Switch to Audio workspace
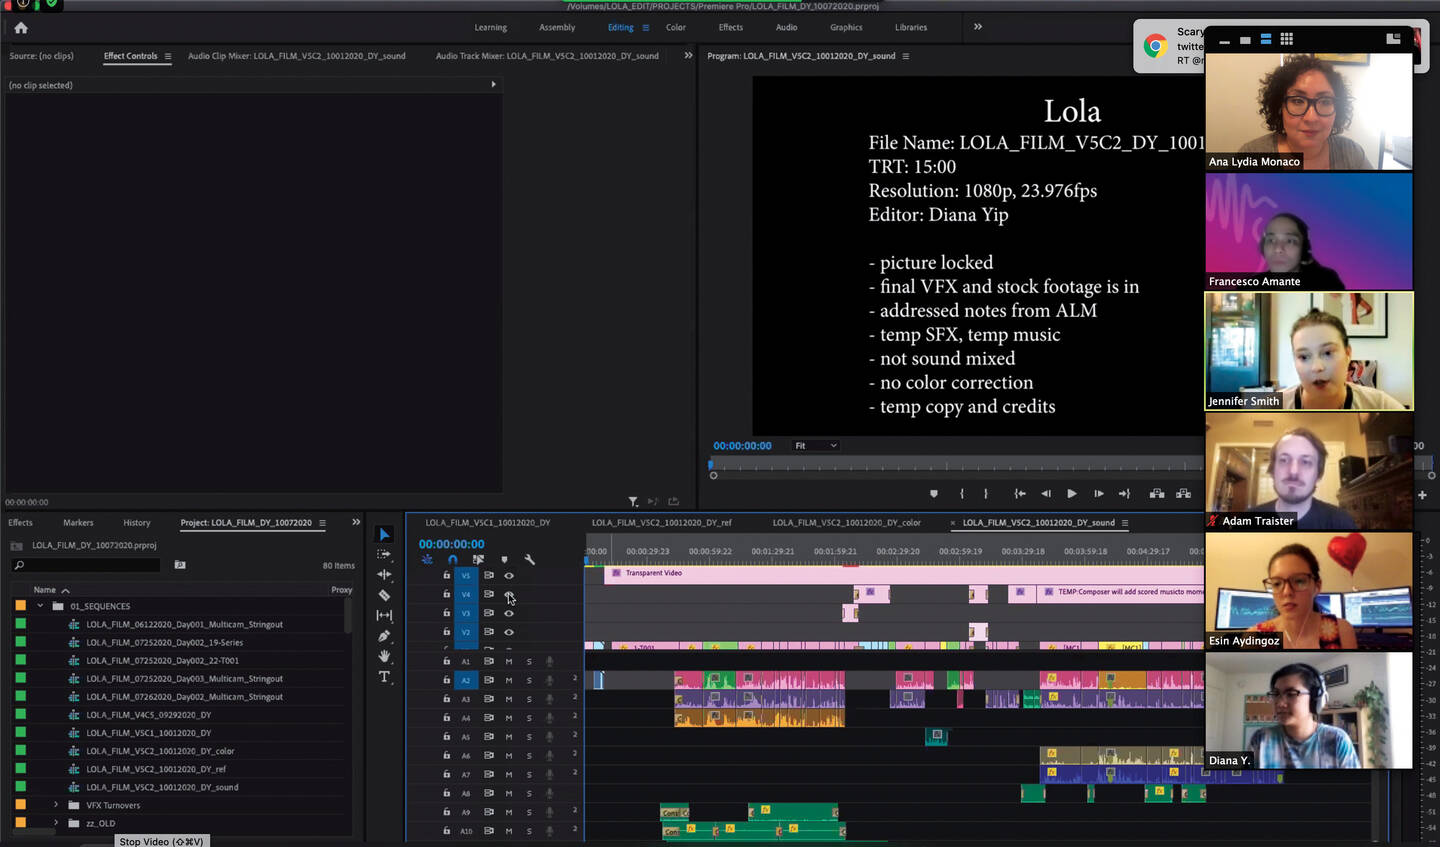This screenshot has height=847, width=1440. 787,27
